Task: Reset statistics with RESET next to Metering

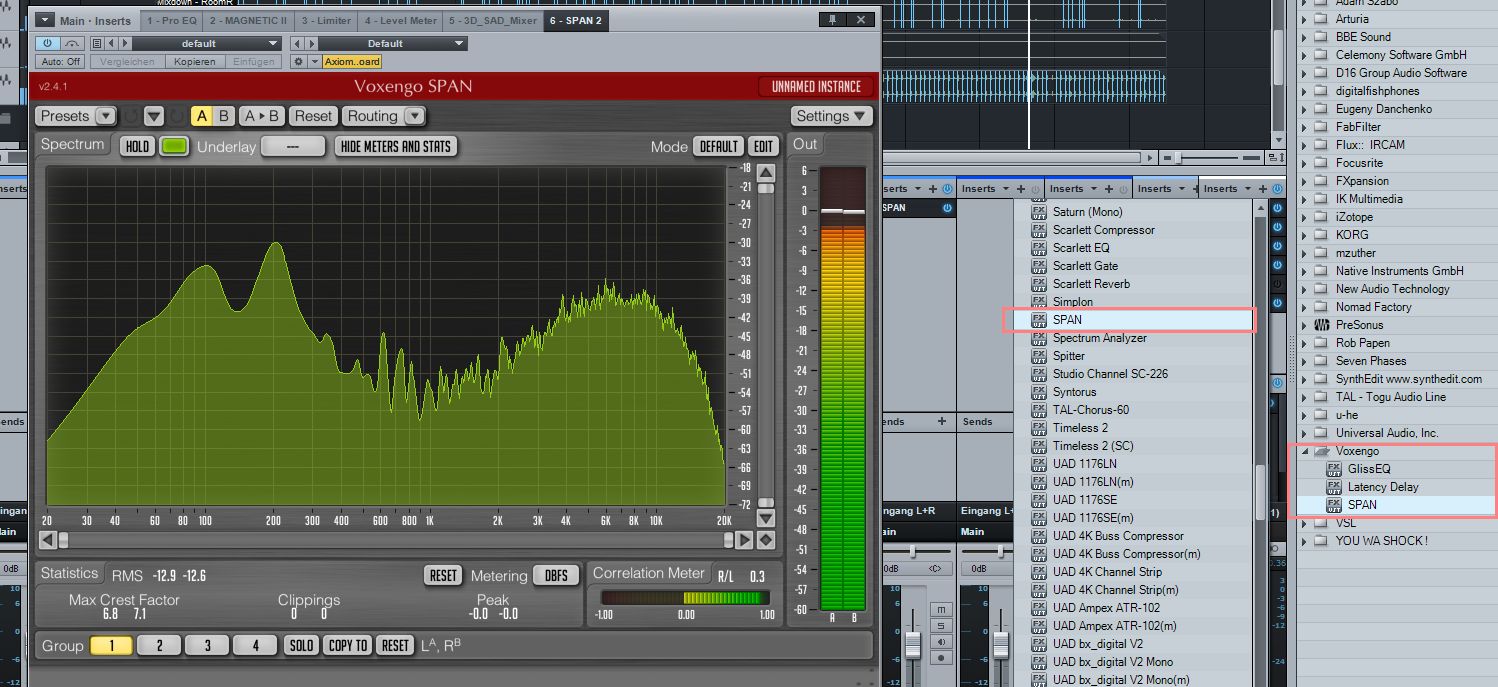Action: (443, 575)
